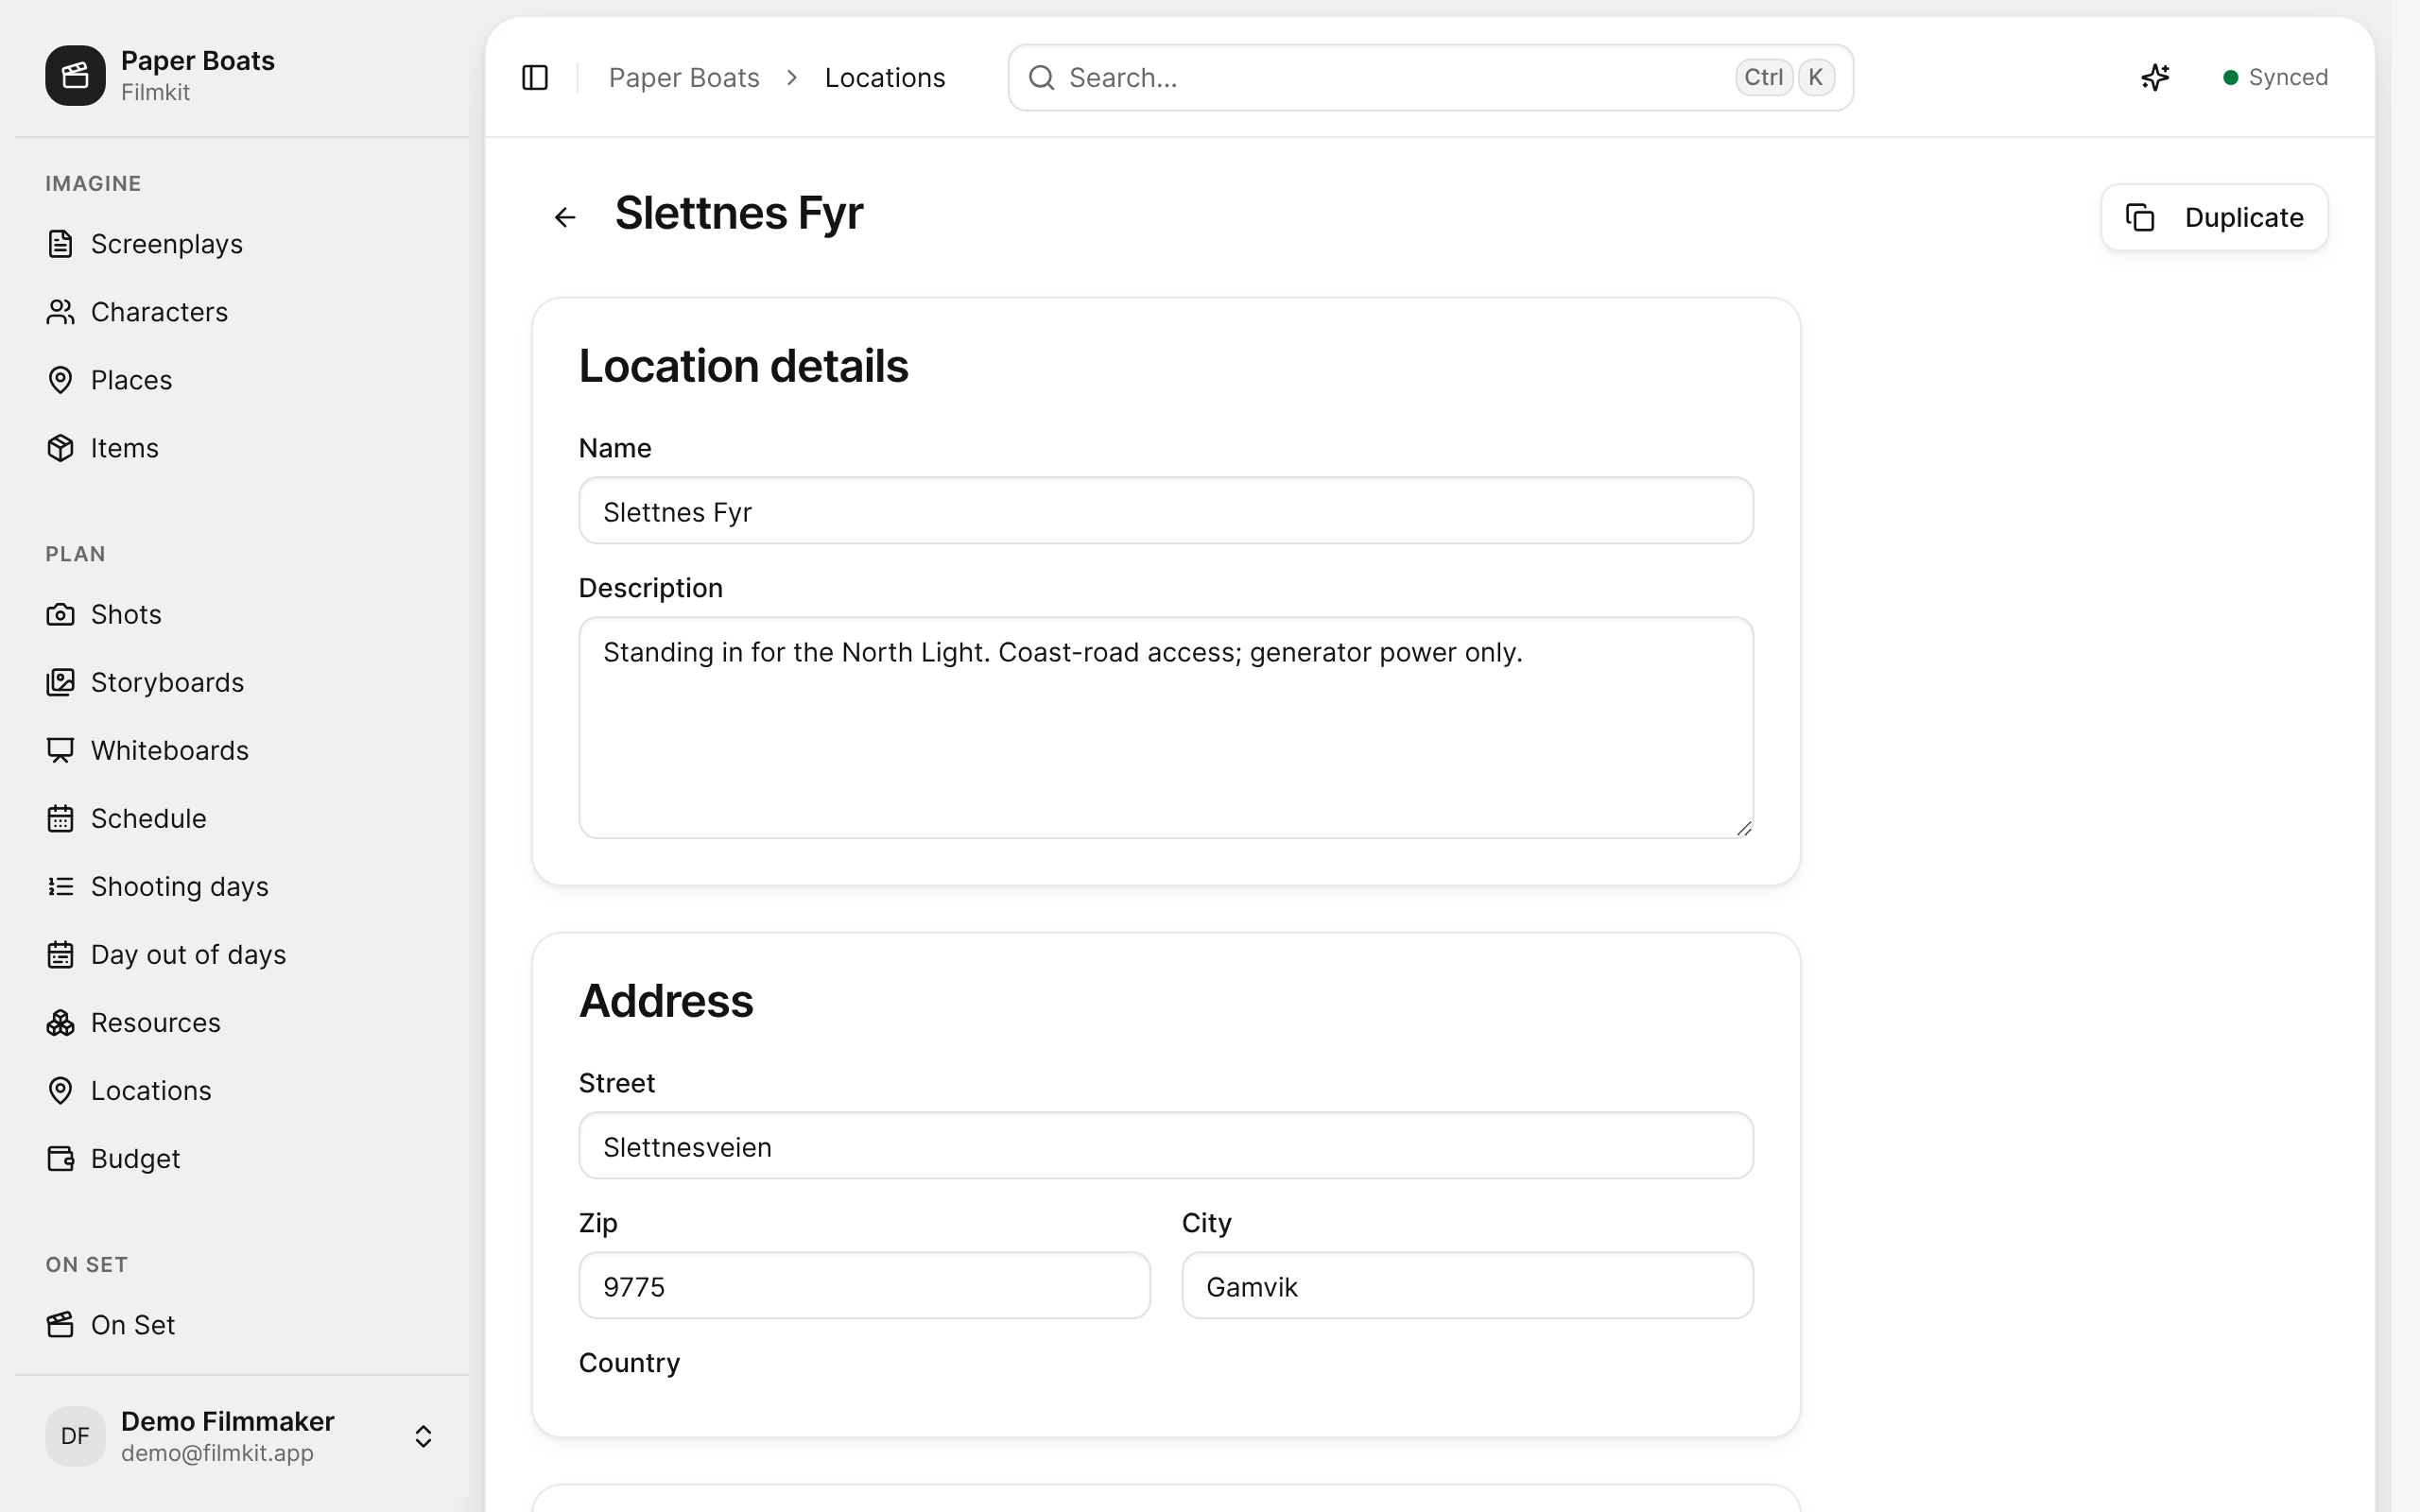Open Screenplays in the sidebar
This screenshot has height=1512, width=2420.
(x=242, y=244)
